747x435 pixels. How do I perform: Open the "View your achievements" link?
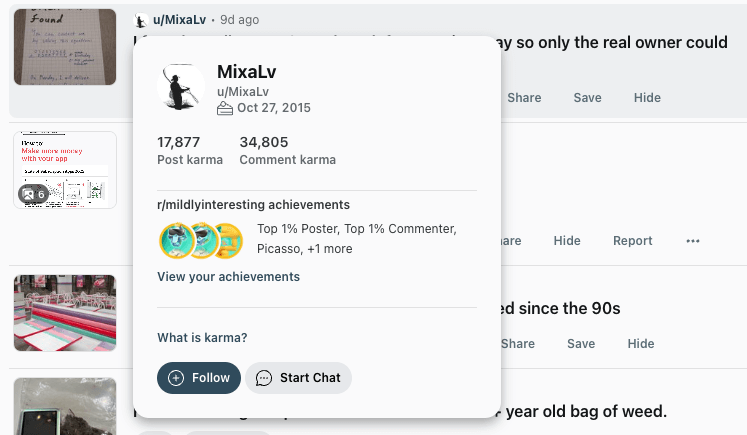(228, 277)
